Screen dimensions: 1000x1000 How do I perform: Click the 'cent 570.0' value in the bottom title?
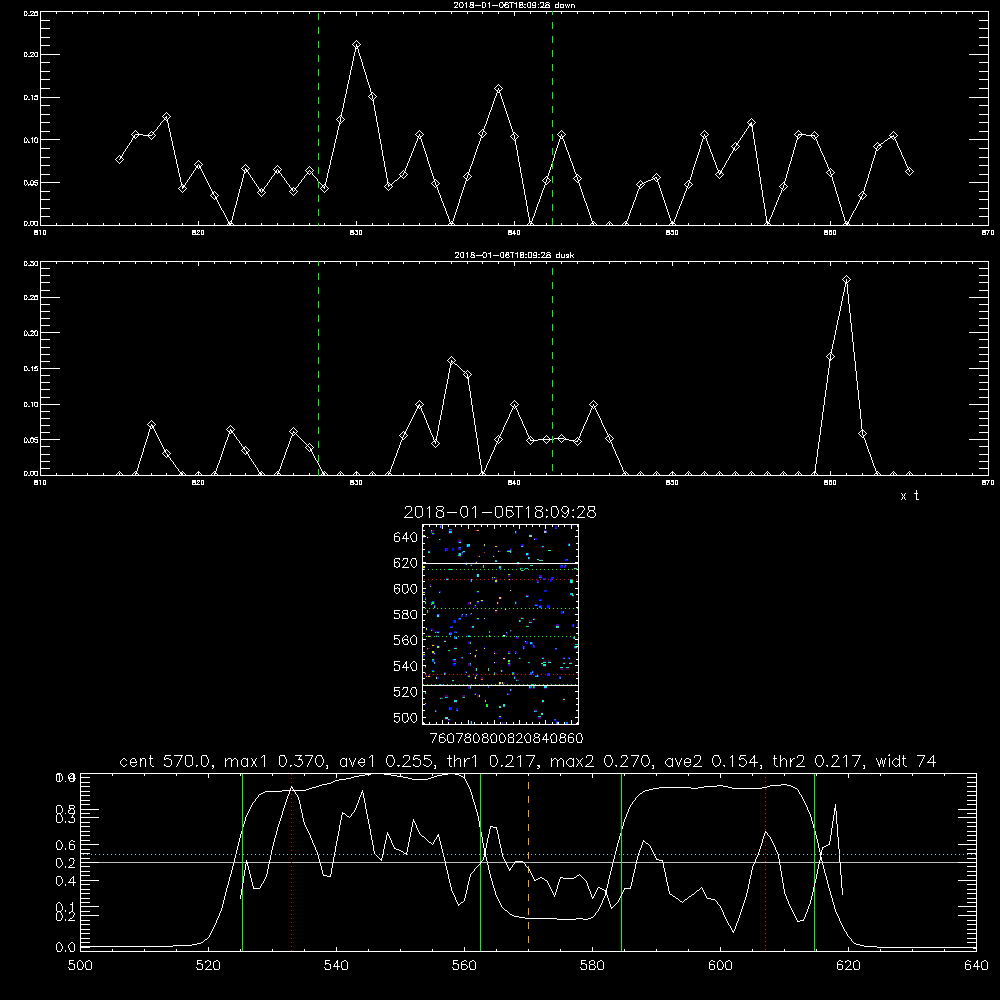tap(165, 761)
